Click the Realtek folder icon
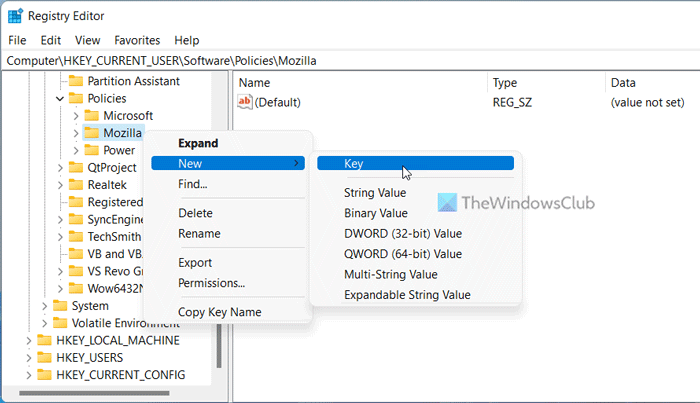This screenshot has height=403, width=700. (x=76, y=185)
